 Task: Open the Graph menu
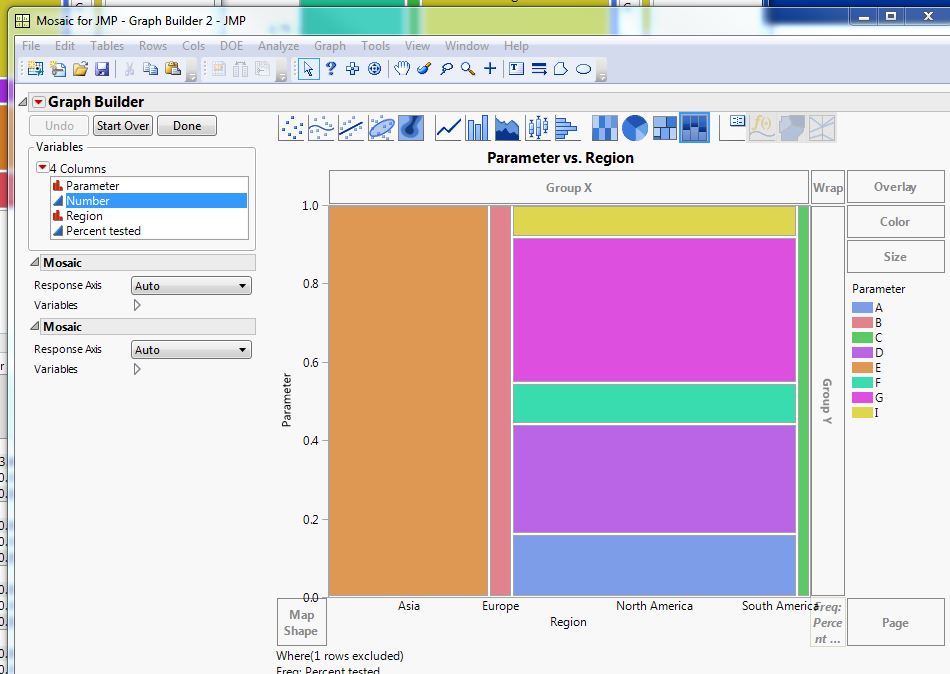(x=329, y=46)
